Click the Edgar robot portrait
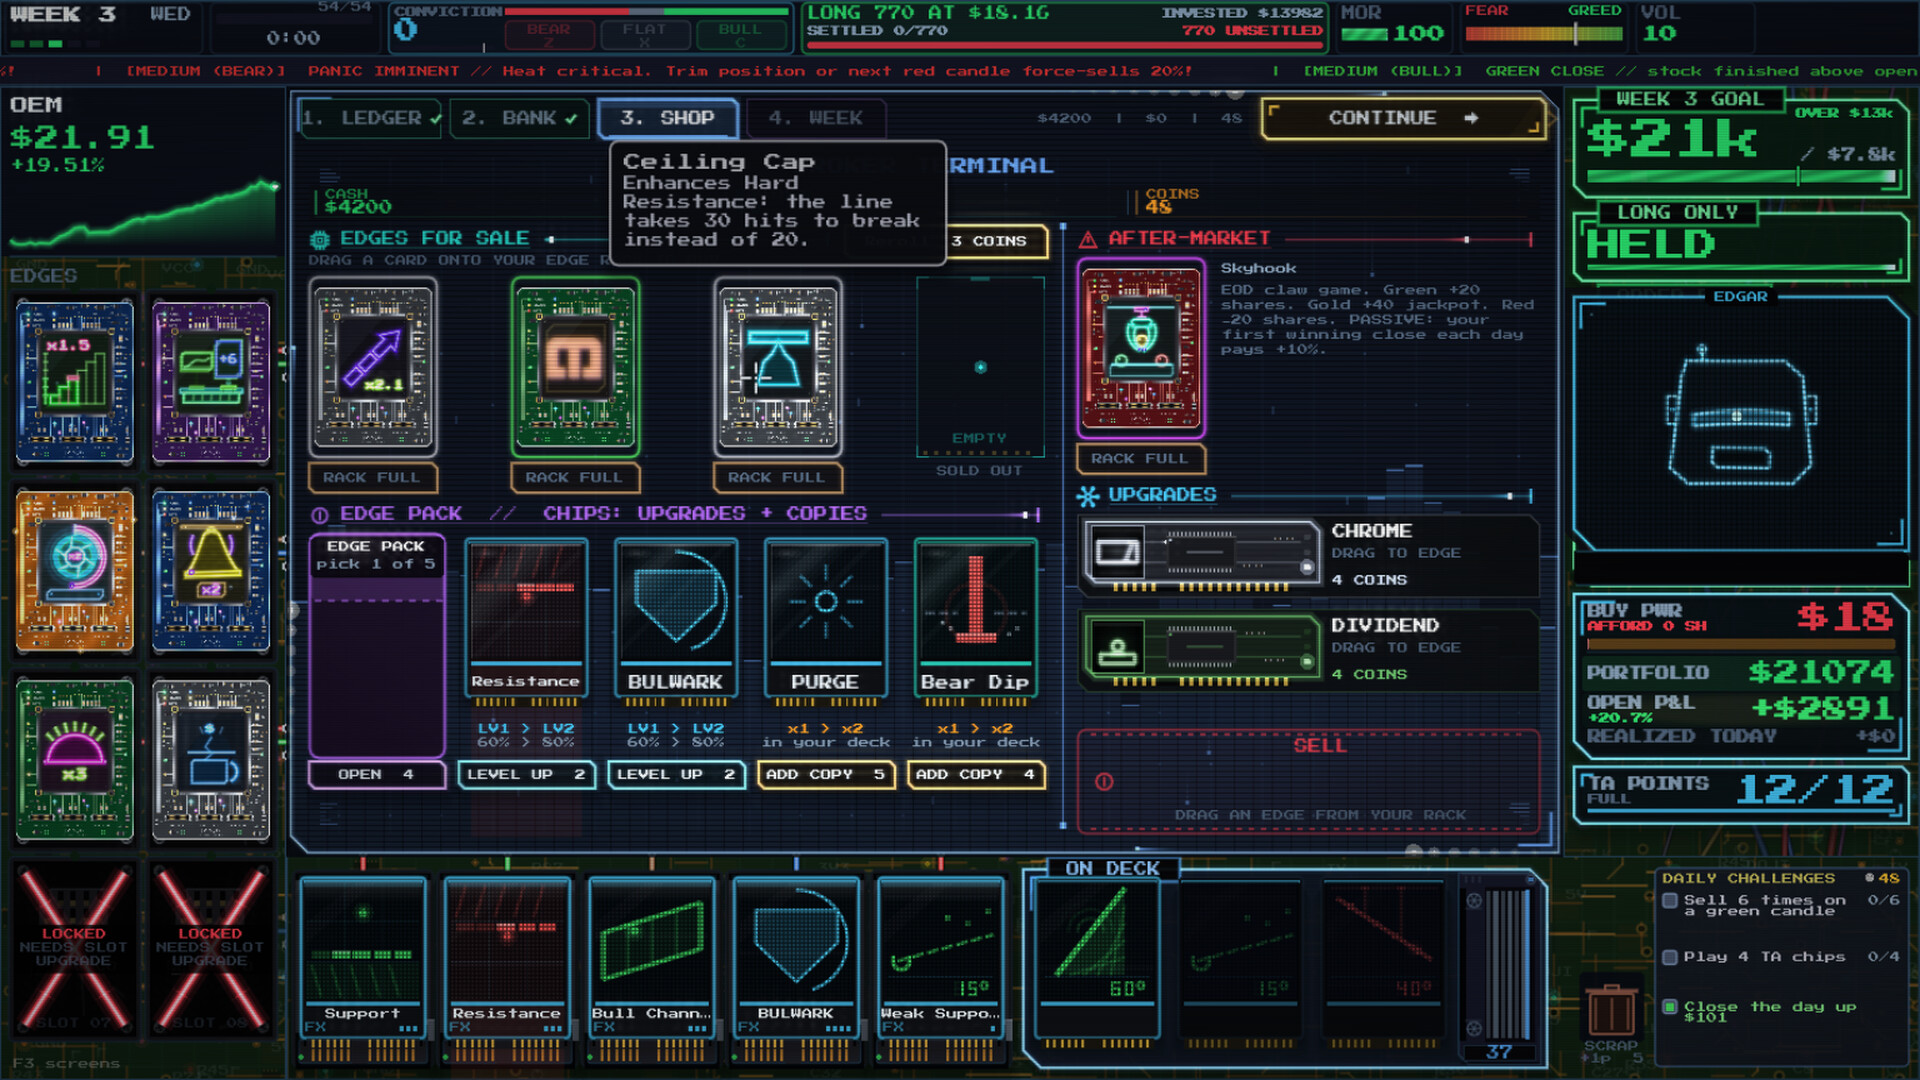This screenshot has height=1080, width=1920. pos(1739,423)
